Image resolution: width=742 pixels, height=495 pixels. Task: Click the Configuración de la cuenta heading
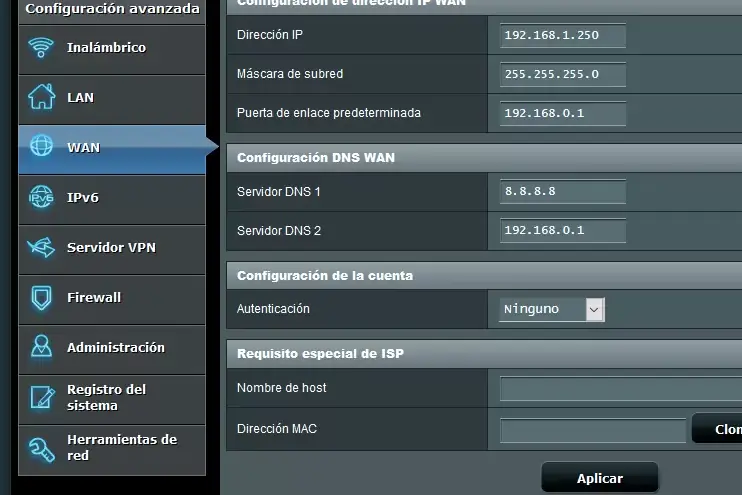coord(325,275)
